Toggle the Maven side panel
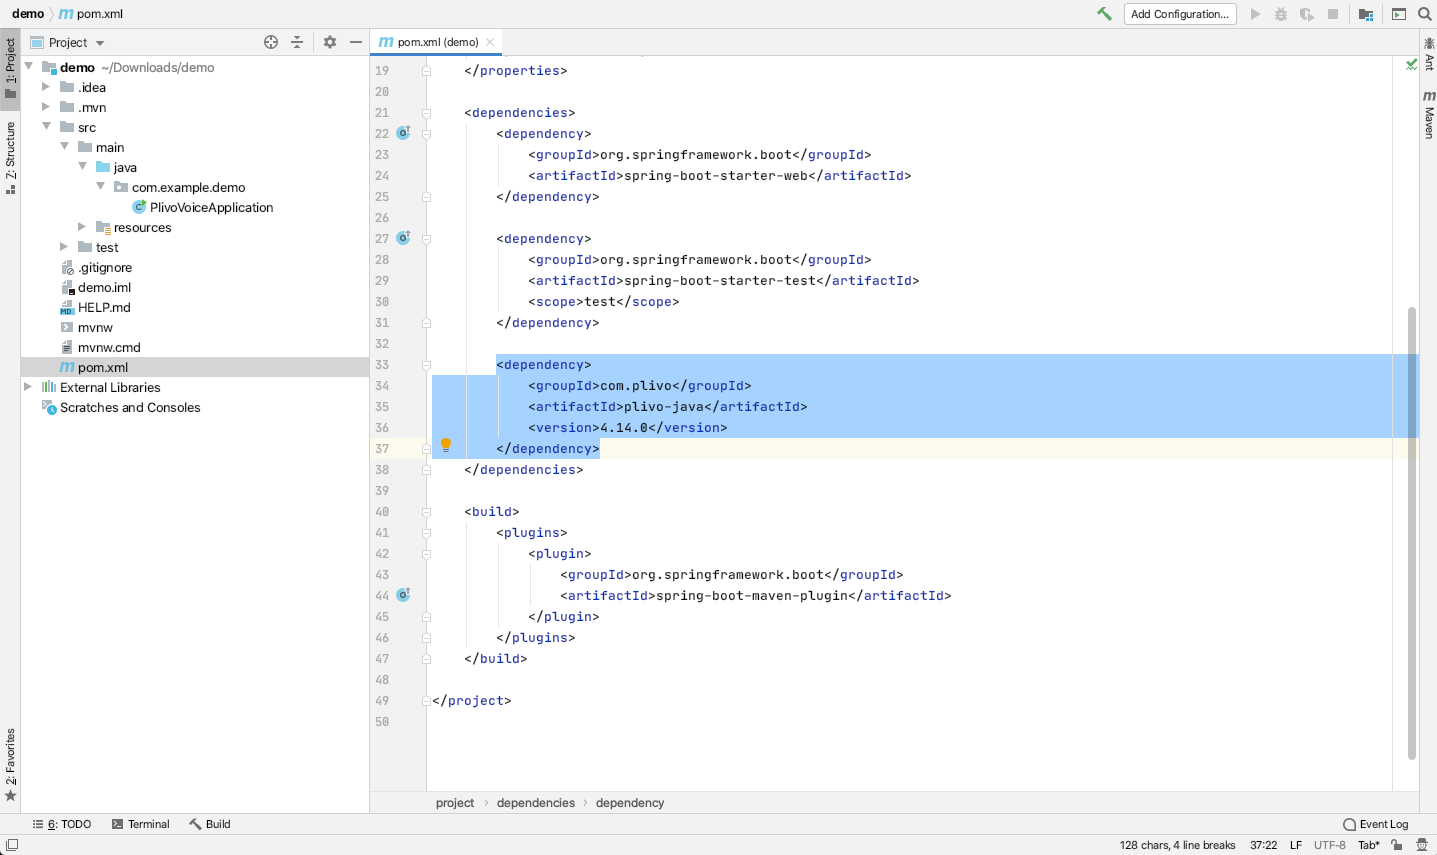Image resolution: width=1437 pixels, height=855 pixels. (x=1429, y=115)
